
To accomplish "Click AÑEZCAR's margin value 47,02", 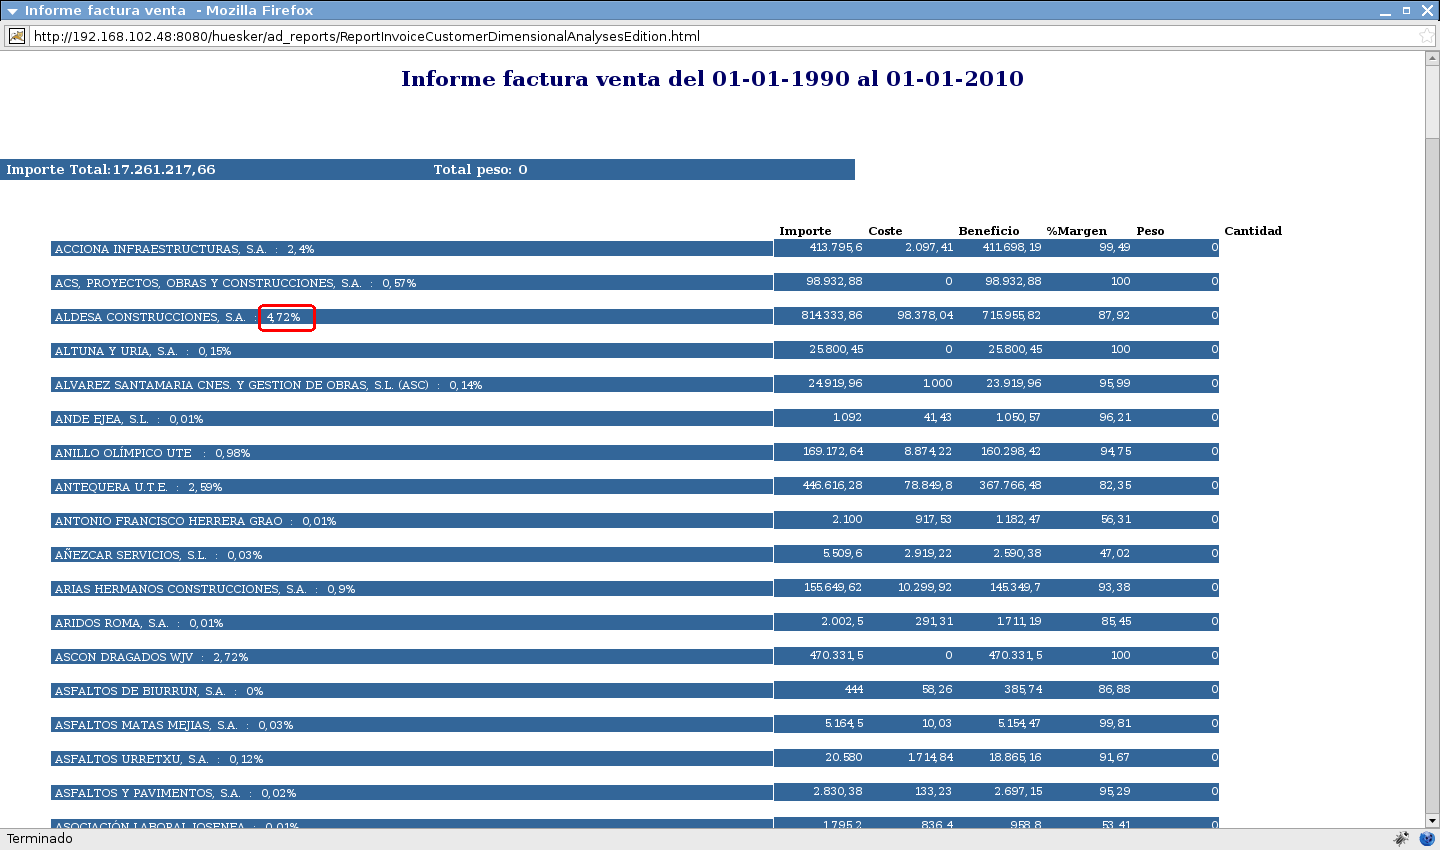I will click(x=1115, y=553).
